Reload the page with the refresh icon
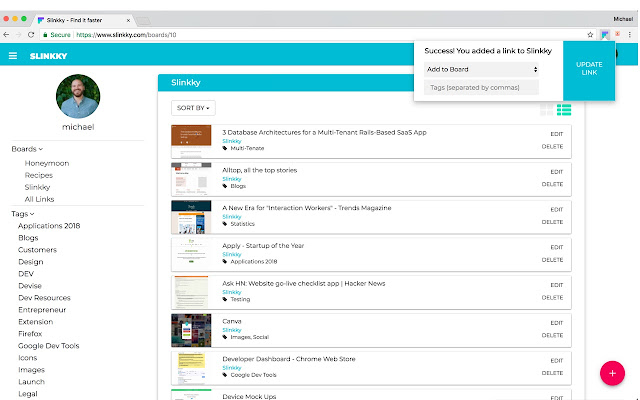 pyautogui.click(x=31, y=35)
